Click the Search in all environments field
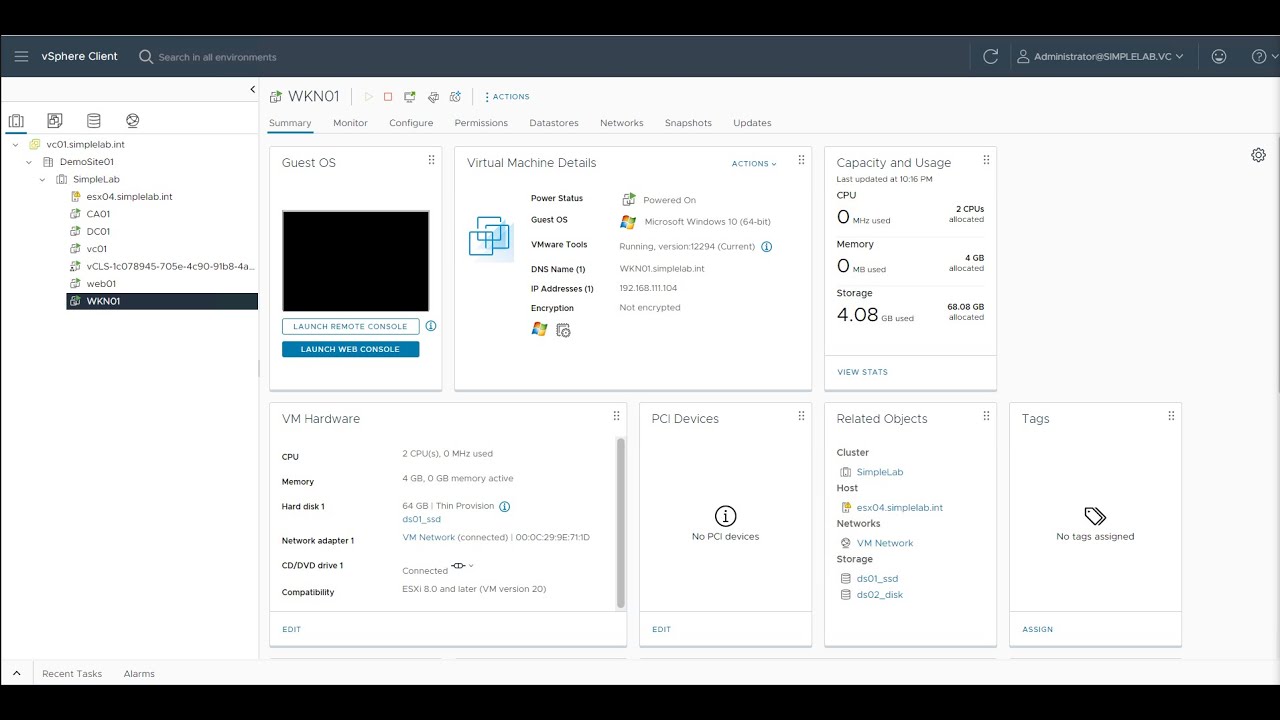Screen dimensions: 1280x720 tap(217, 57)
